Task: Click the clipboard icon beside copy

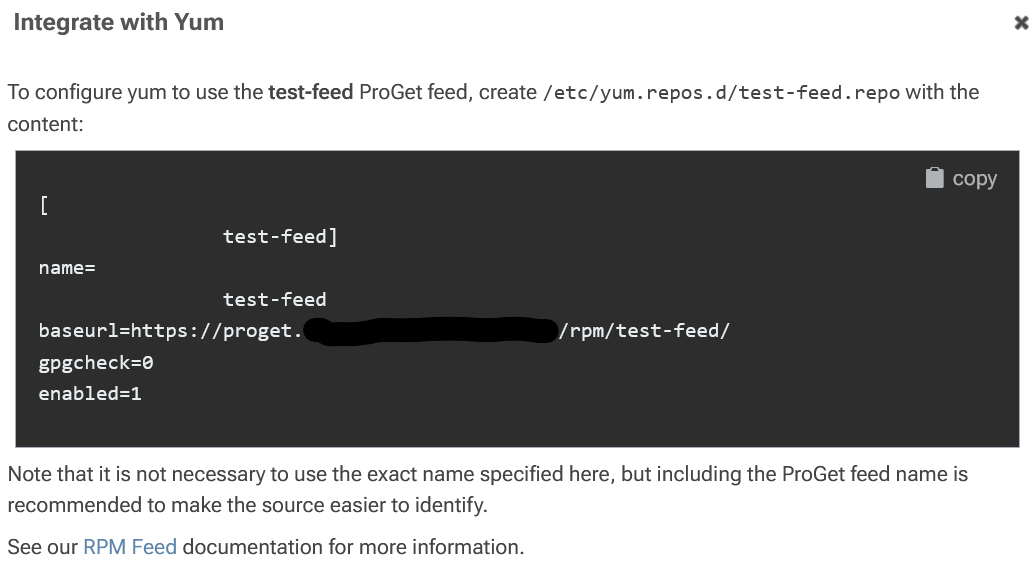Action: [x=934, y=178]
